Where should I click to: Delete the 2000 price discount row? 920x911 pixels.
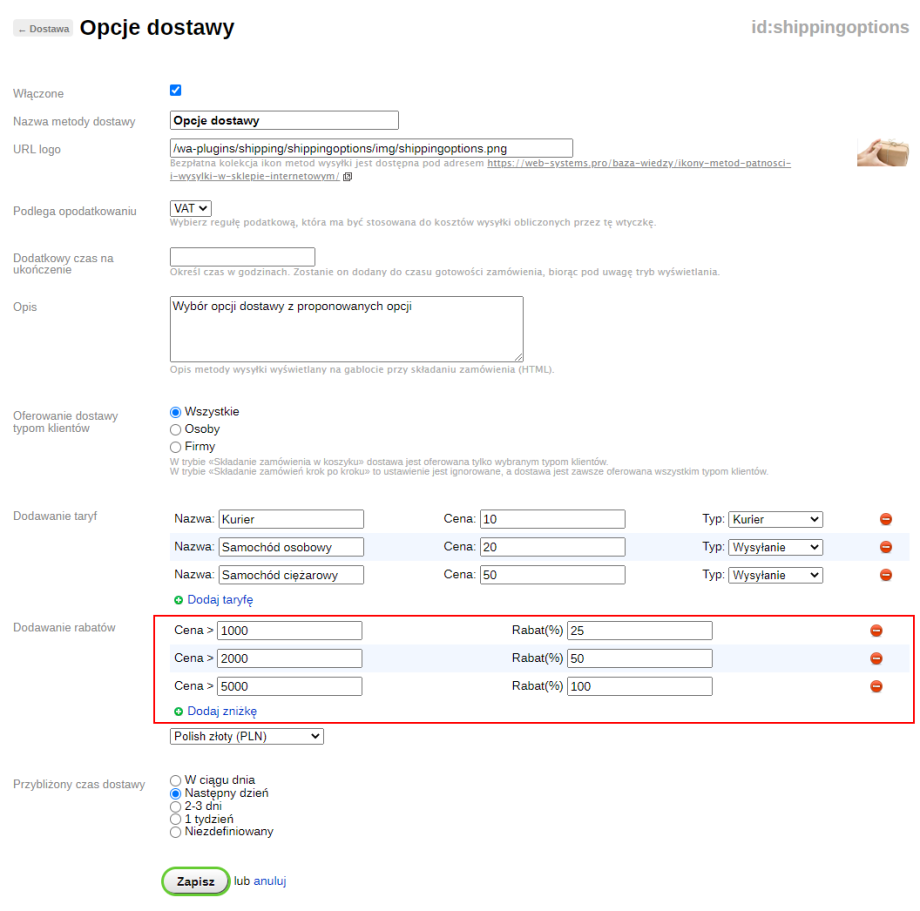pos(876,658)
